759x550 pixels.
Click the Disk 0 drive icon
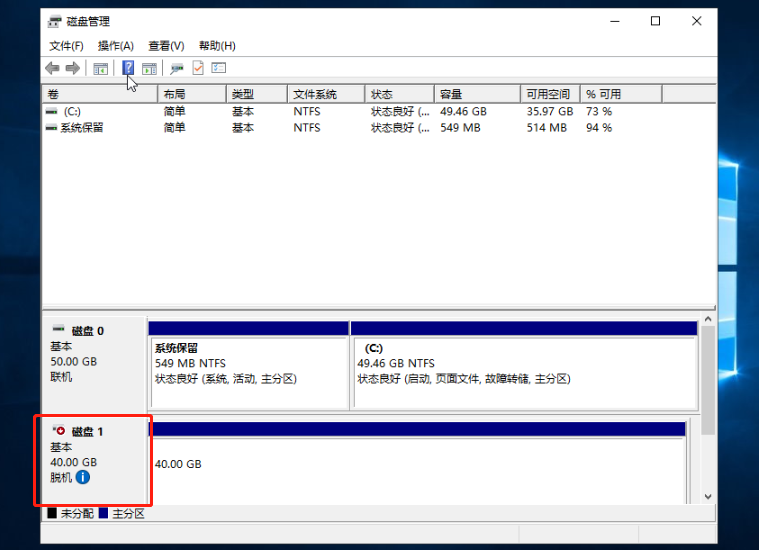click(x=59, y=329)
